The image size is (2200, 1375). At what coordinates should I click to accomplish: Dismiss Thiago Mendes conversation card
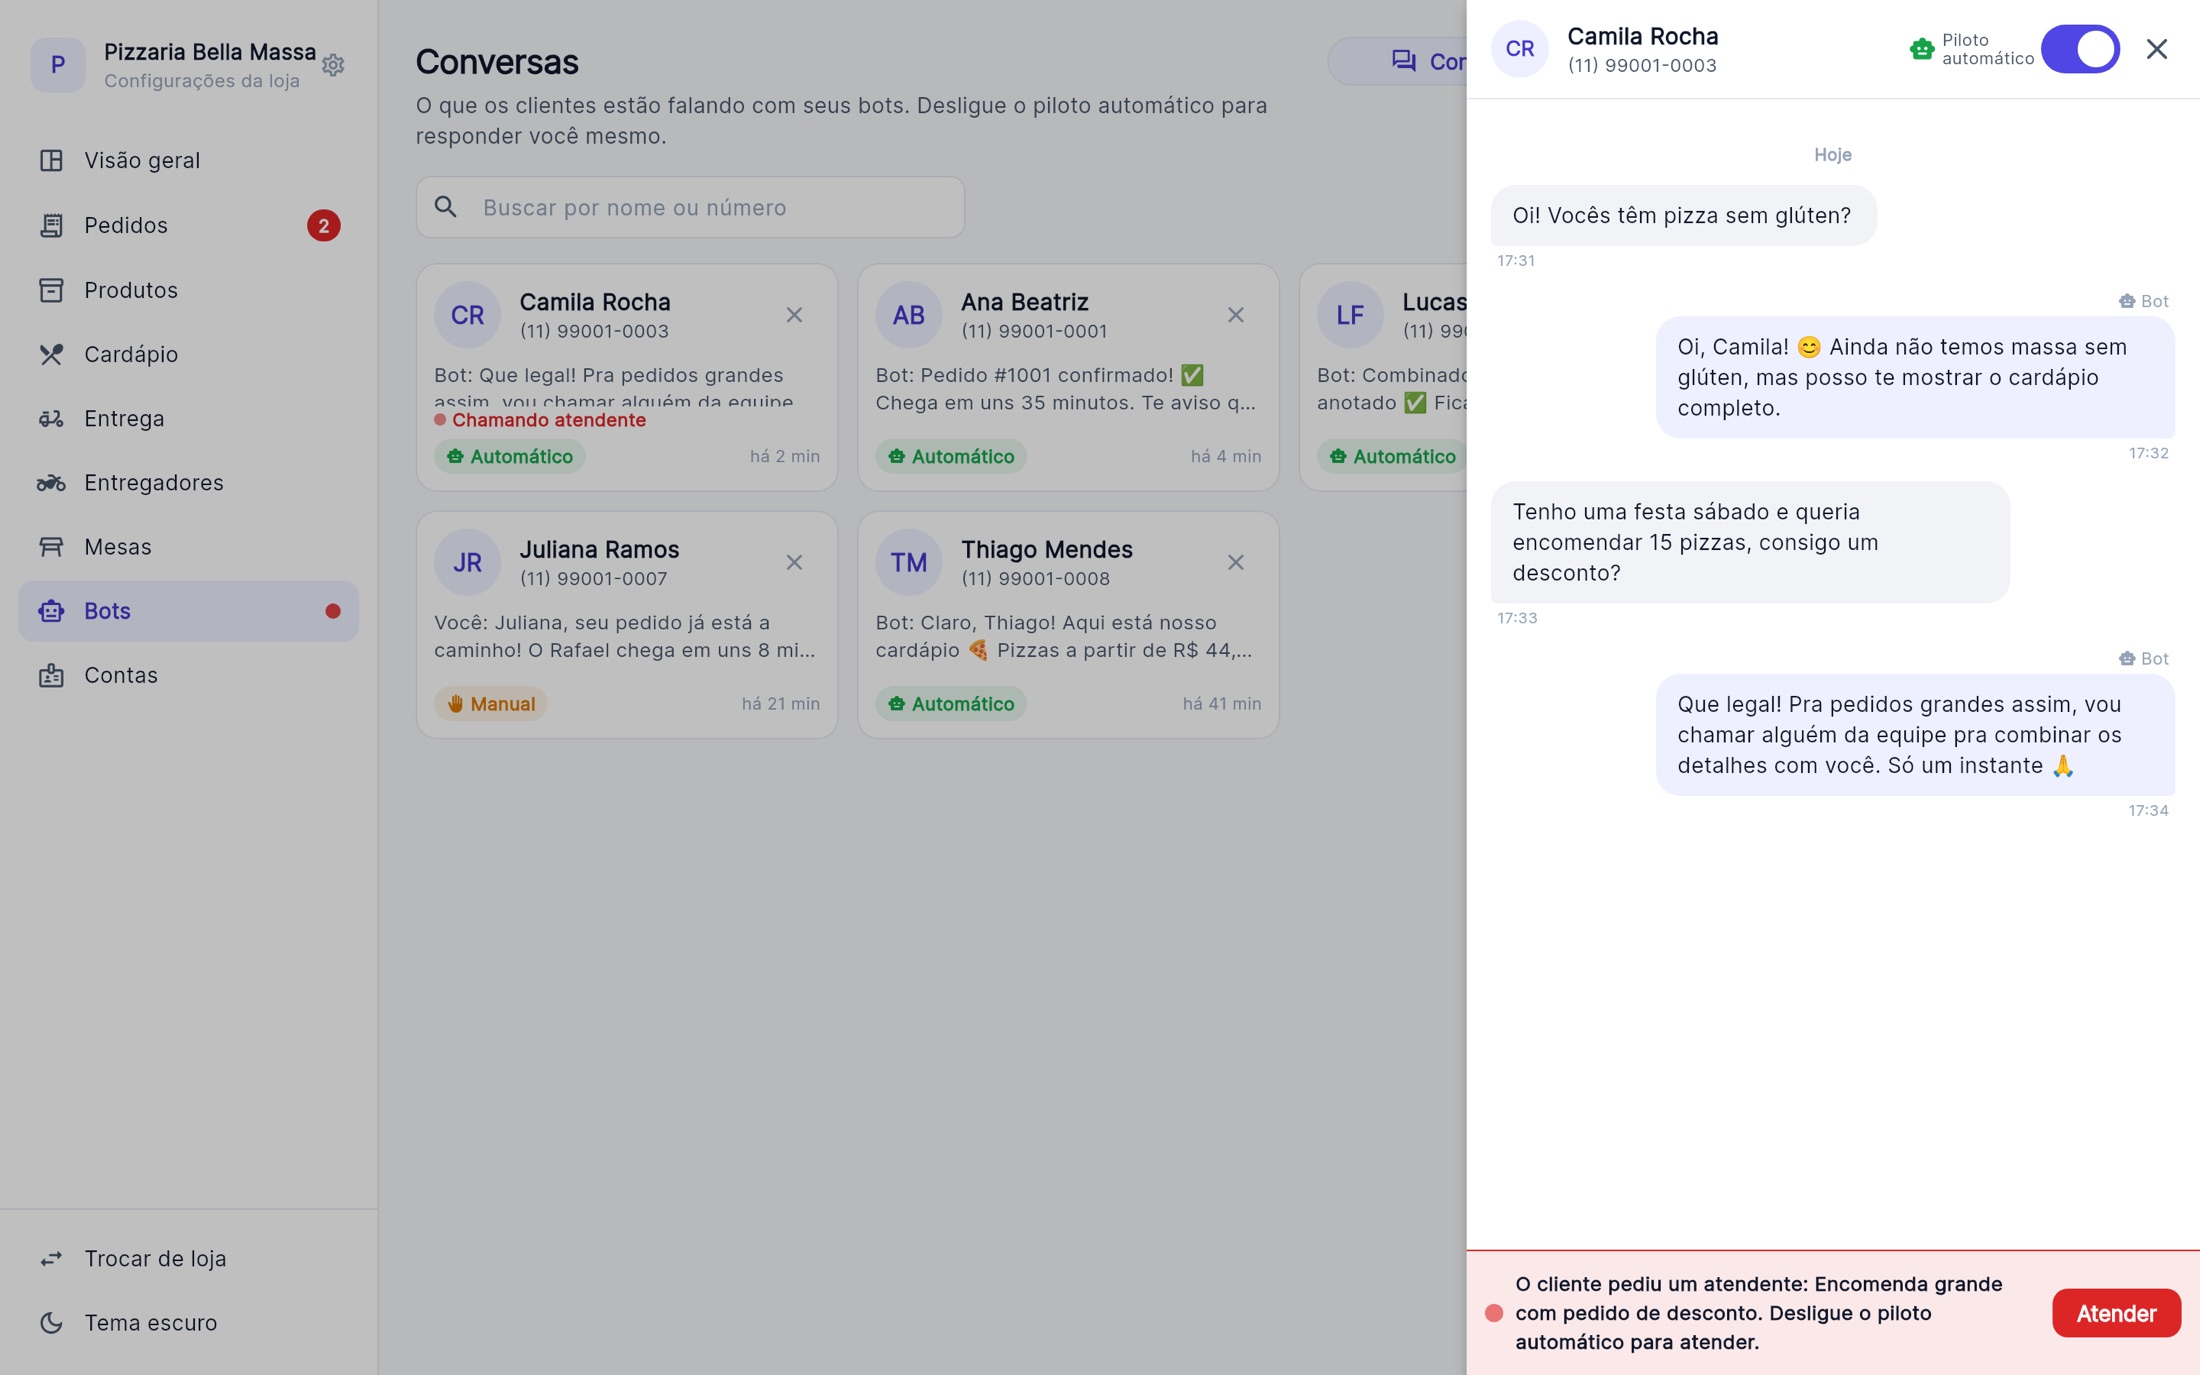tap(1236, 562)
